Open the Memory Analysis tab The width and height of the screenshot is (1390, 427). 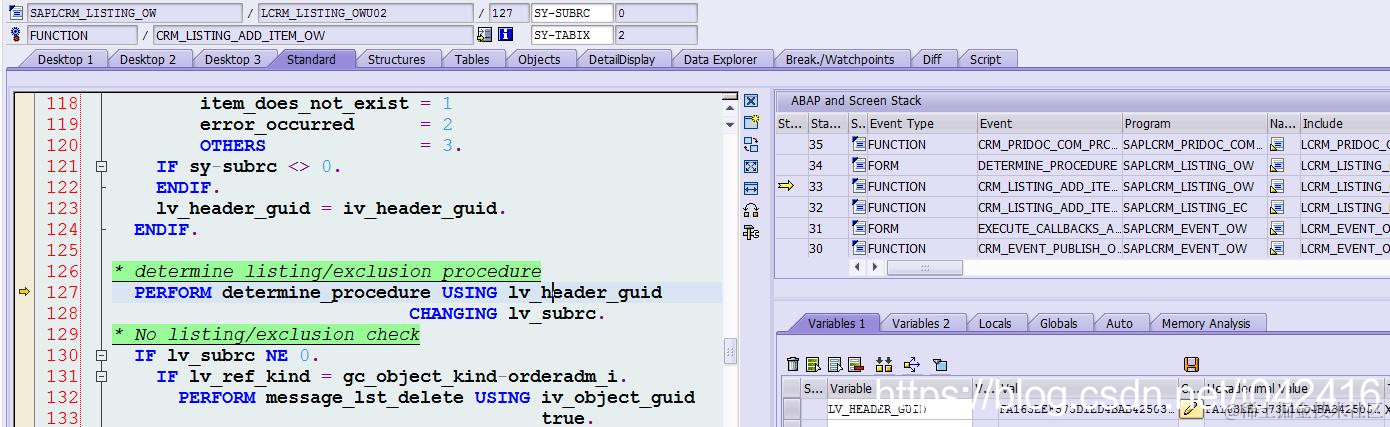click(1206, 323)
